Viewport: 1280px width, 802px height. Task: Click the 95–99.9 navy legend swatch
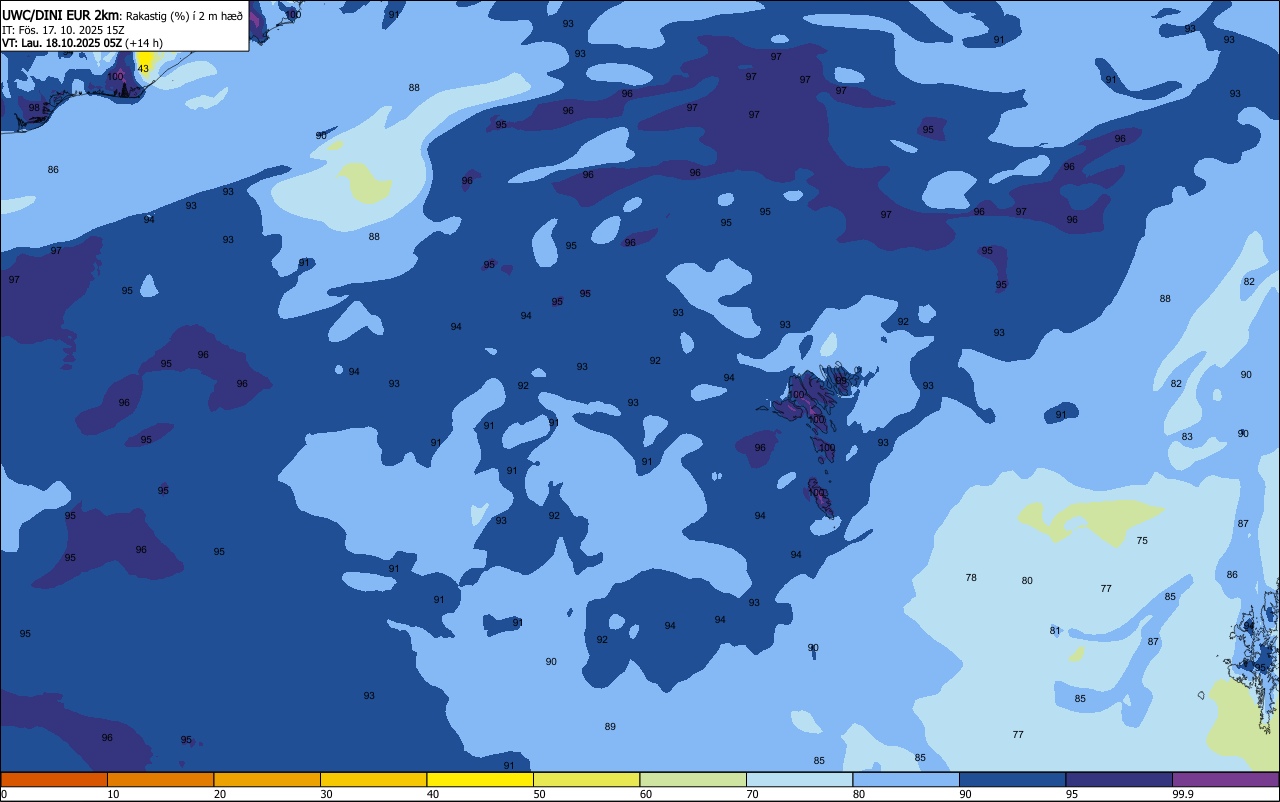coord(1119,779)
